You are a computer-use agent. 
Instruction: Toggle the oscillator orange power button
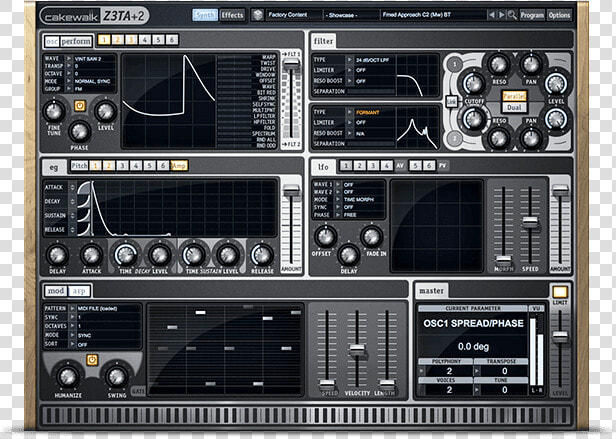(80, 106)
